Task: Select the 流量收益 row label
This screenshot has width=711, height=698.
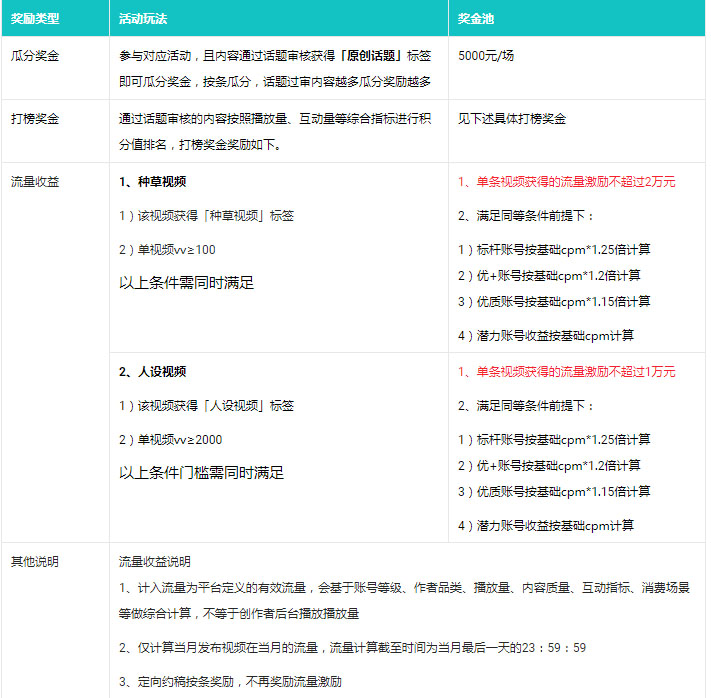Action: (x=35, y=182)
